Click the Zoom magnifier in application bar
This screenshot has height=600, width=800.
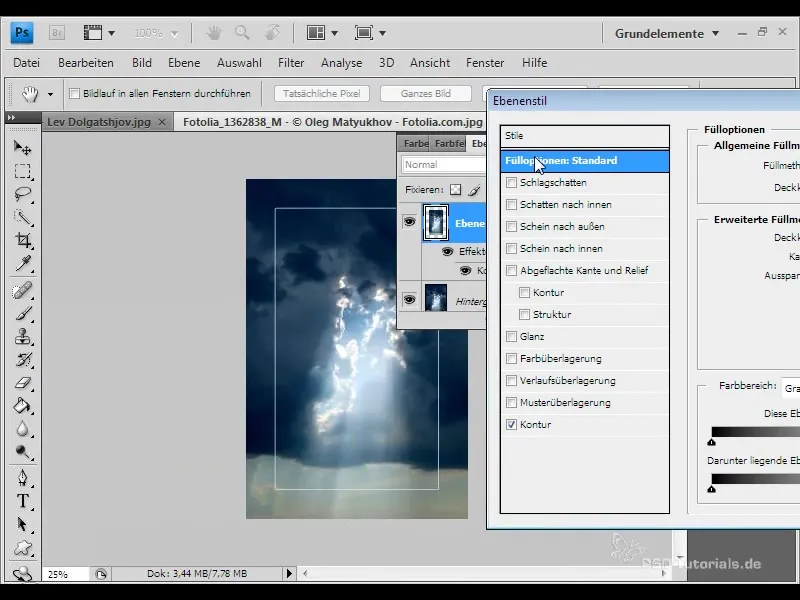(x=242, y=33)
